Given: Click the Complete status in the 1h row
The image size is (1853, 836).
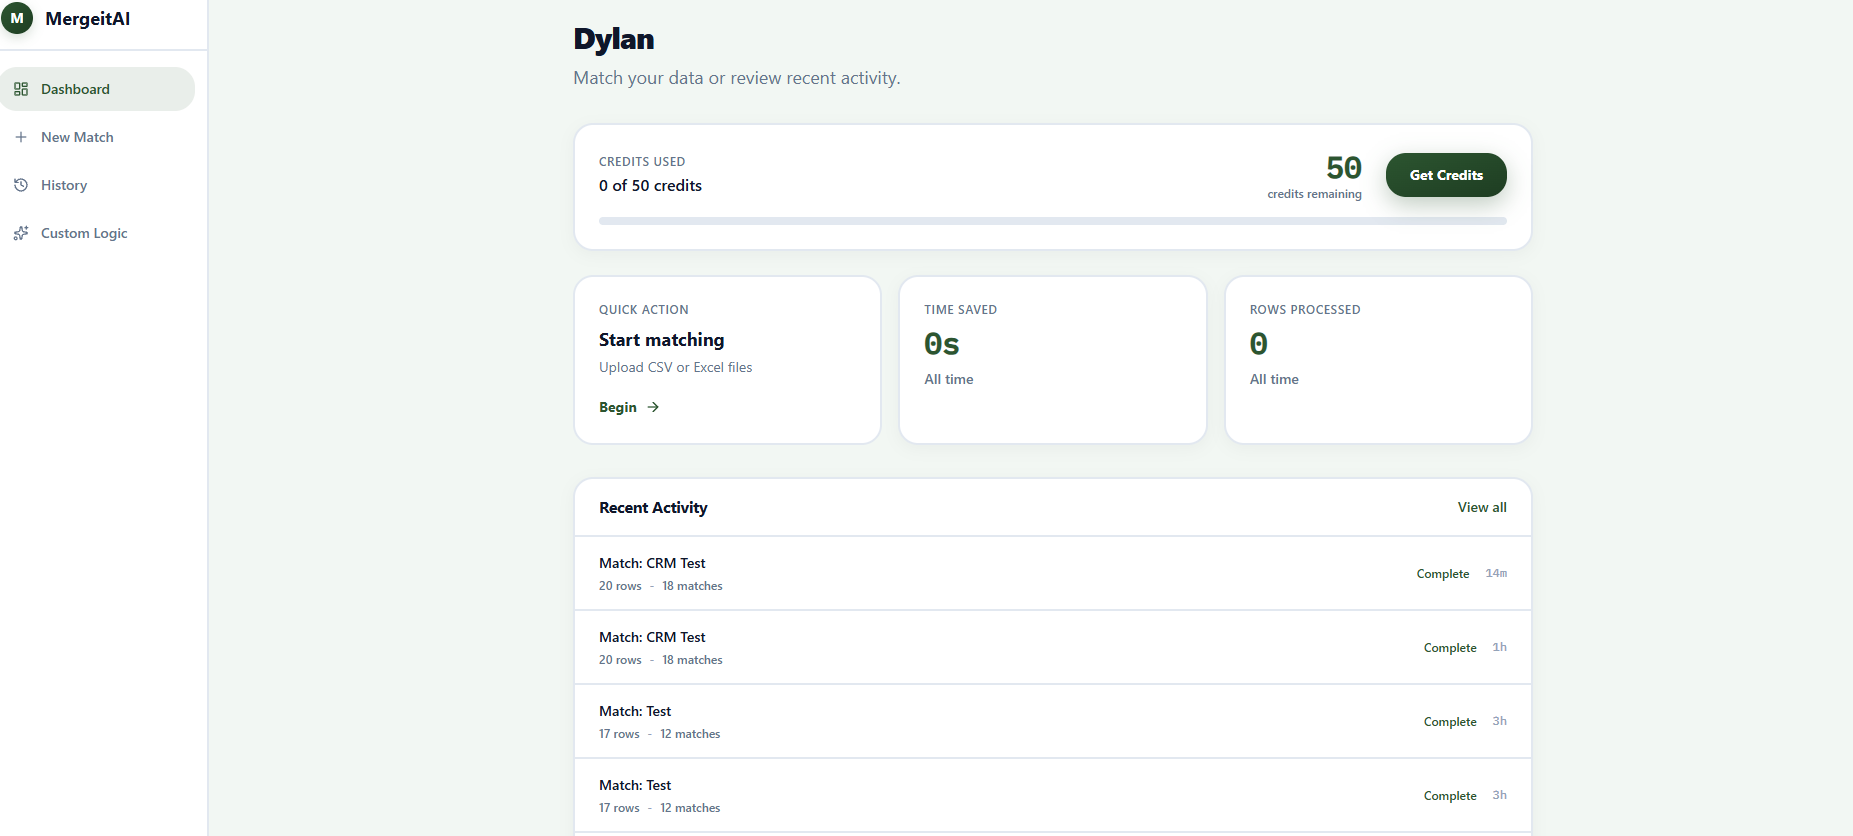Looking at the screenshot, I should coord(1450,648).
